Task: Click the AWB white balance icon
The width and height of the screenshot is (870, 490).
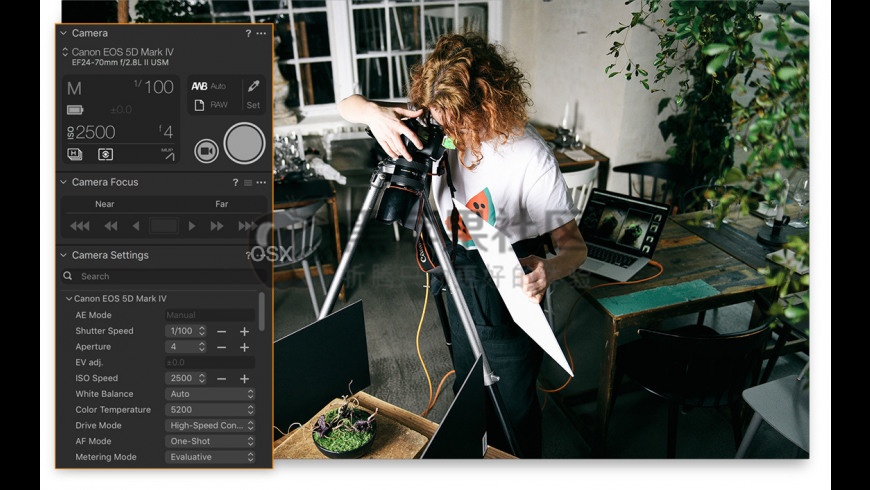Action: pos(199,86)
